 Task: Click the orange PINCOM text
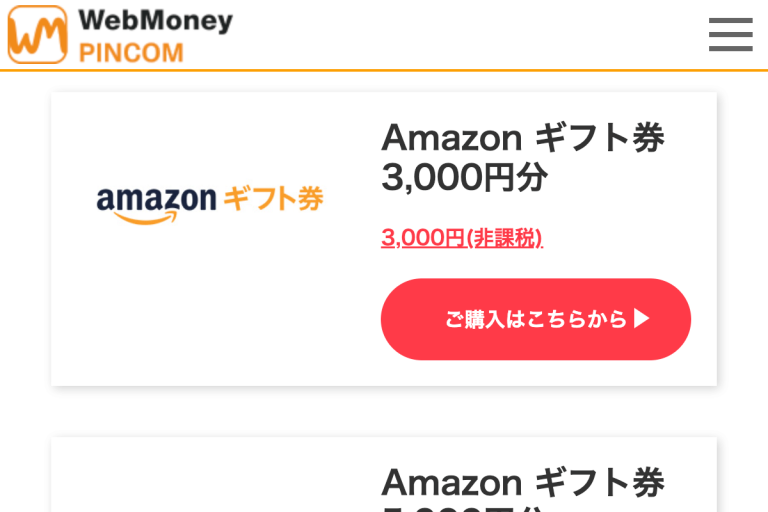[x=131, y=51]
